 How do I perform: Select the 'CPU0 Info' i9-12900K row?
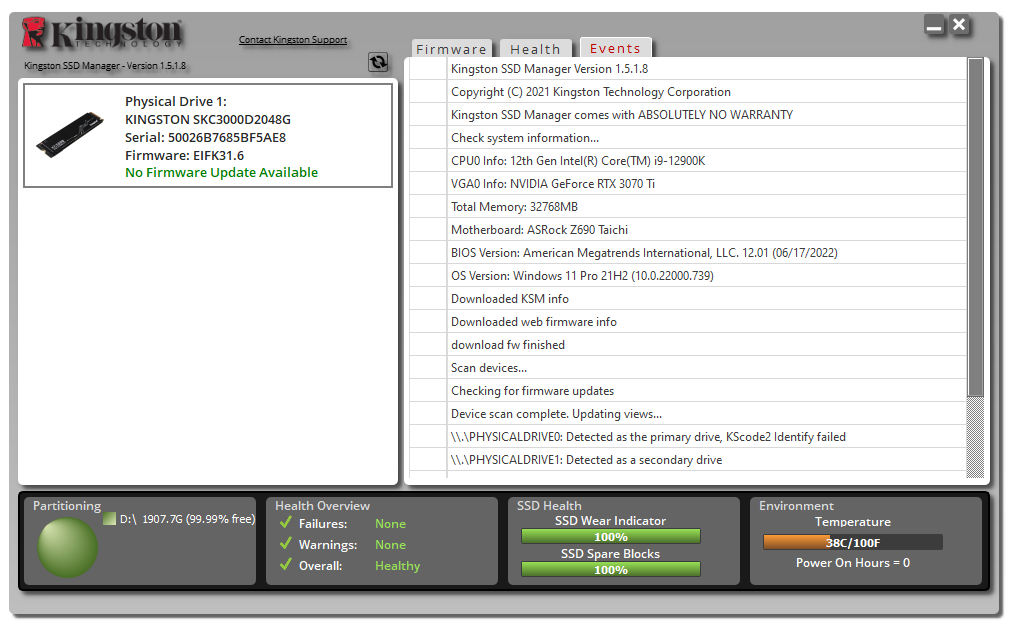coord(687,161)
